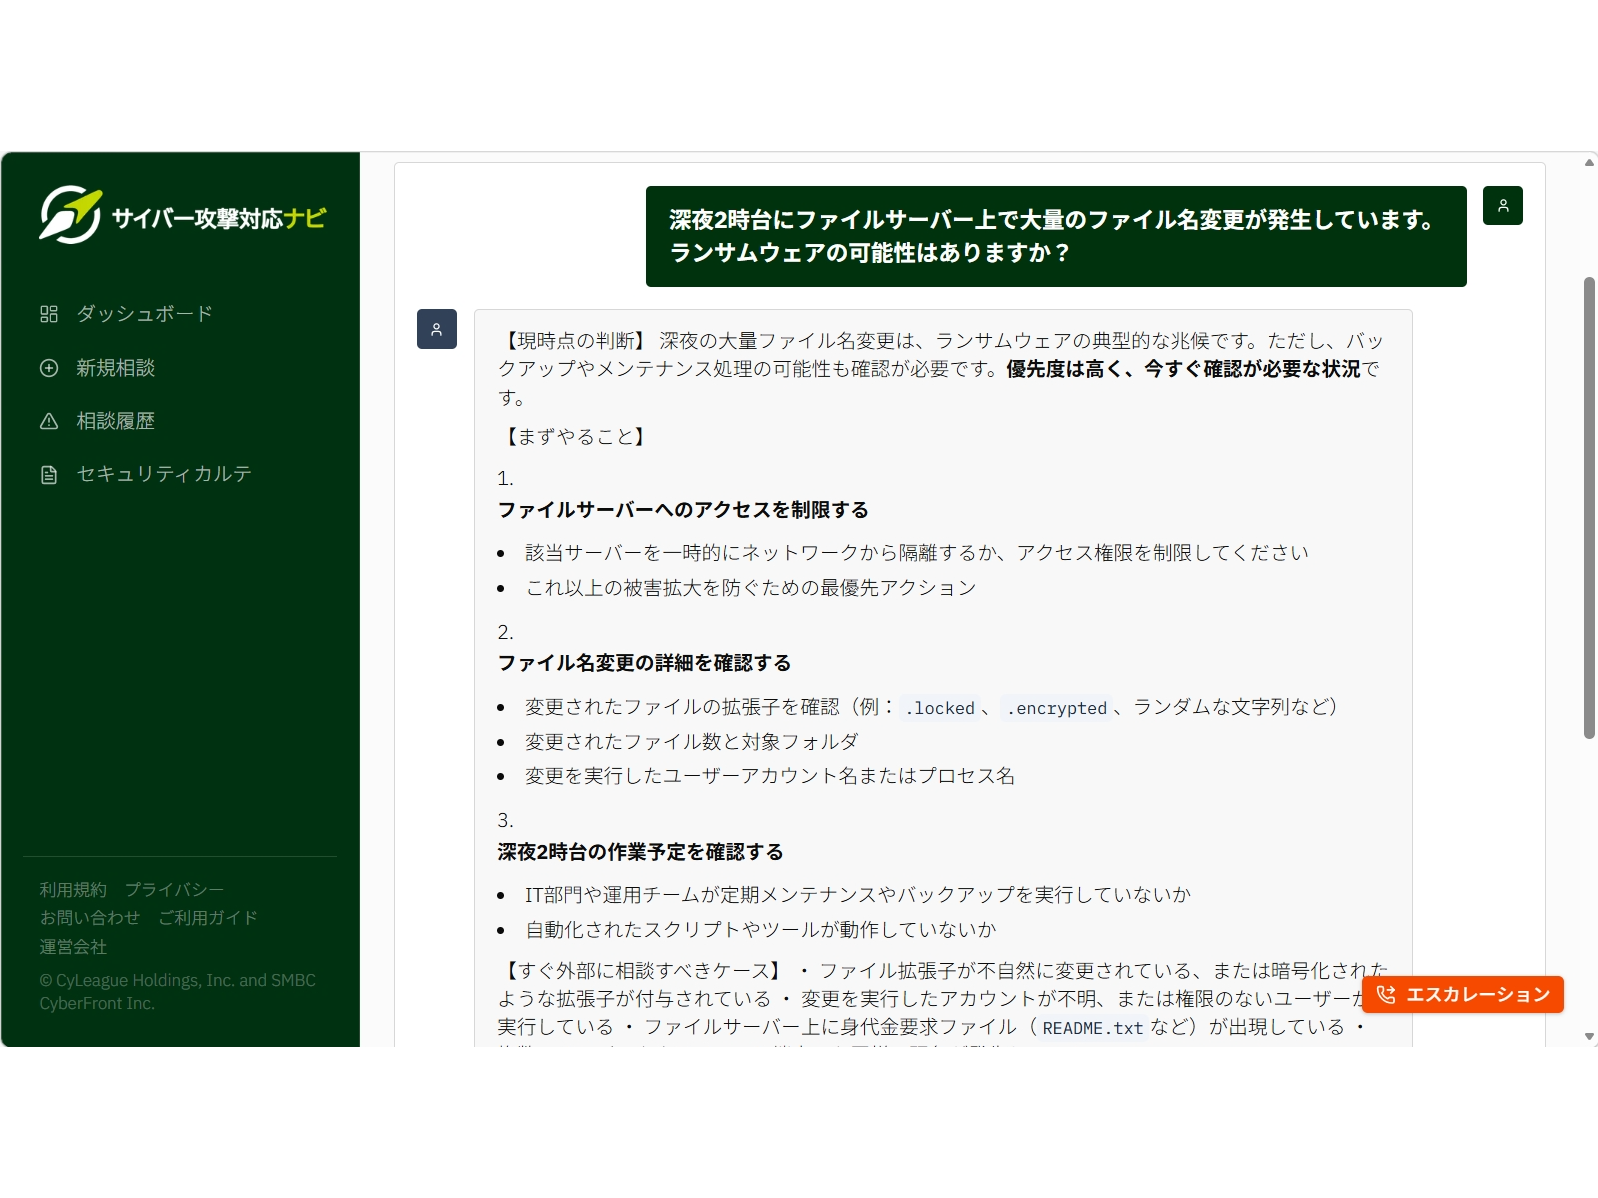1598x1198 pixels.
Task: Click the scrollbar up arrow
Action: tap(1589, 162)
